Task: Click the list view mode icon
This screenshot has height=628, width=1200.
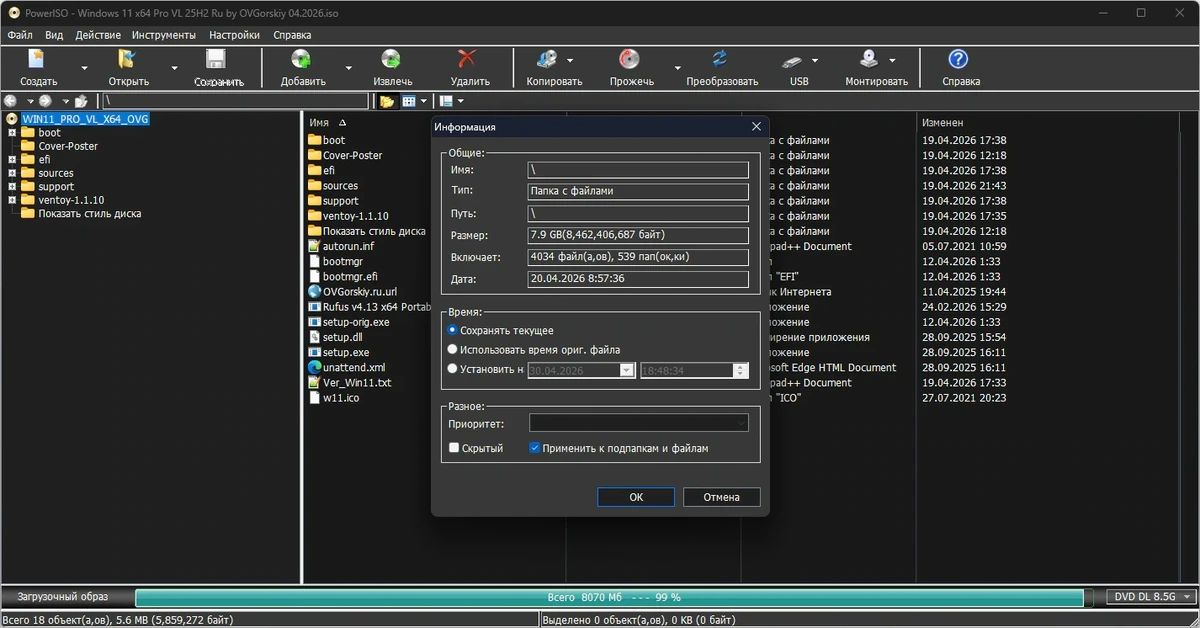Action: click(x=409, y=101)
